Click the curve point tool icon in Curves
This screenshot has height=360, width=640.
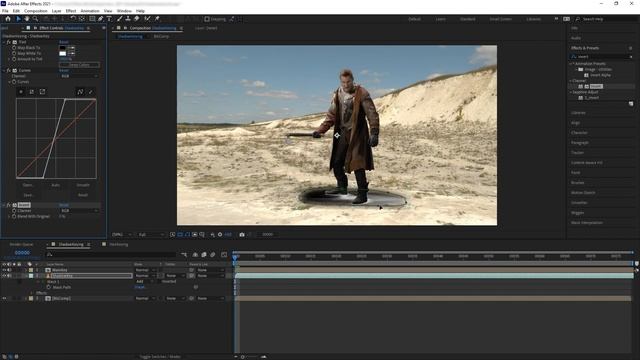click(x=80, y=92)
